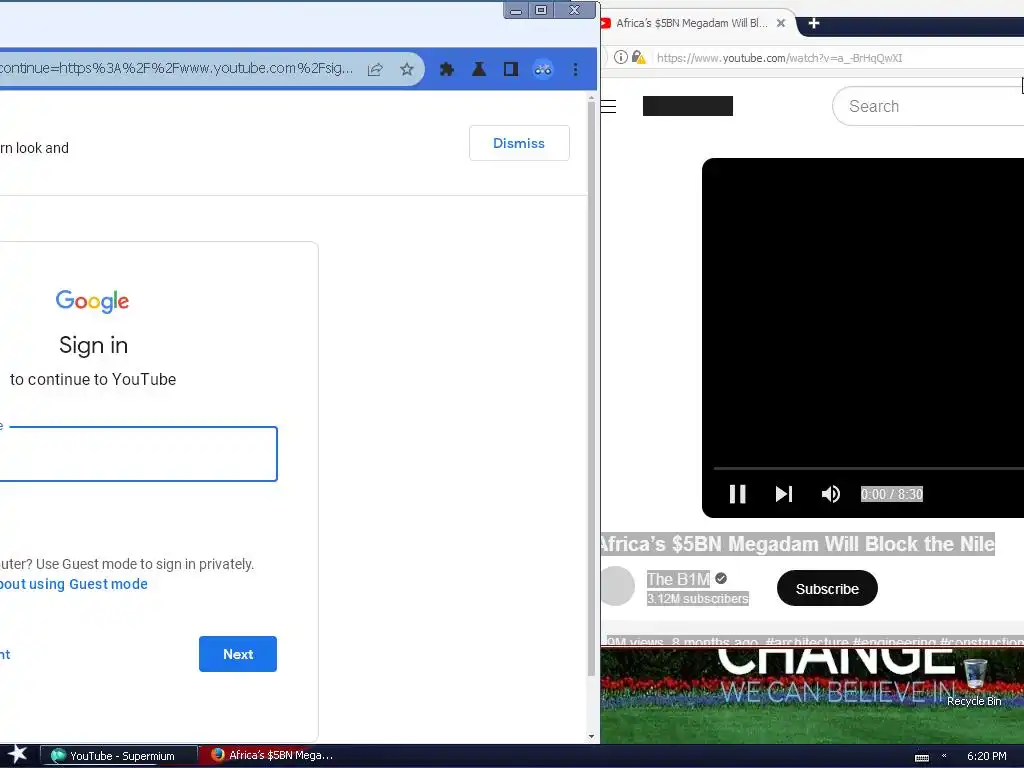This screenshot has width=1024, height=768.
Task: Click the 3.12M subscribers text
Action: (697, 599)
